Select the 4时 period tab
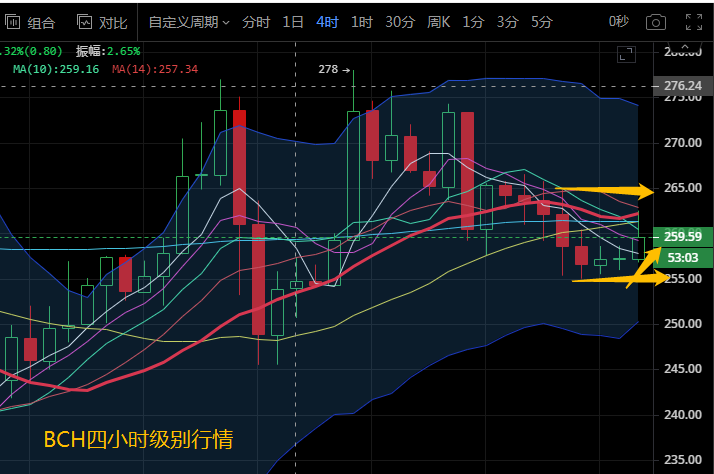The image size is (714, 474). pyautogui.click(x=327, y=22)
